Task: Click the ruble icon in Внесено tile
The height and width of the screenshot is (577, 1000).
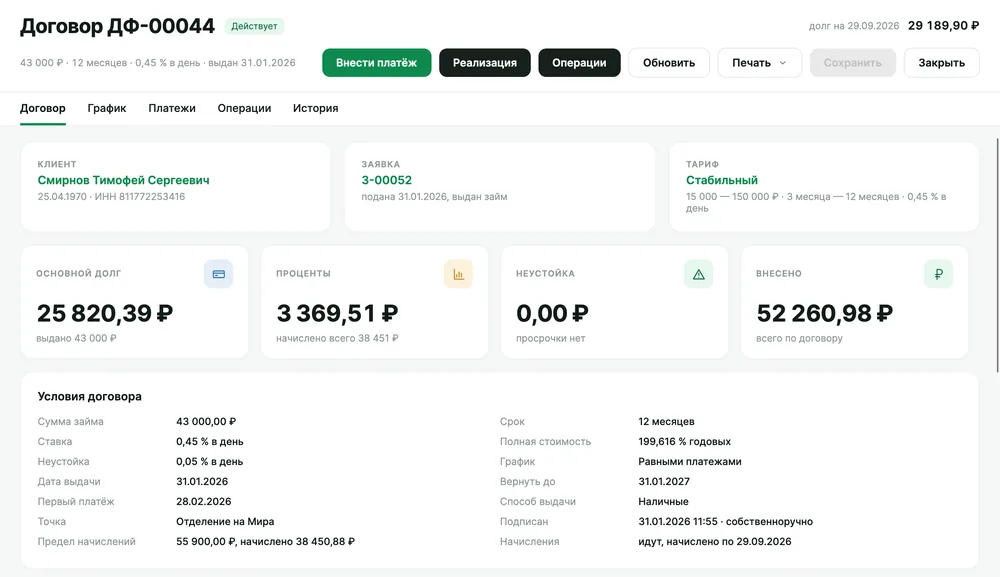Action: click(938, 274)
